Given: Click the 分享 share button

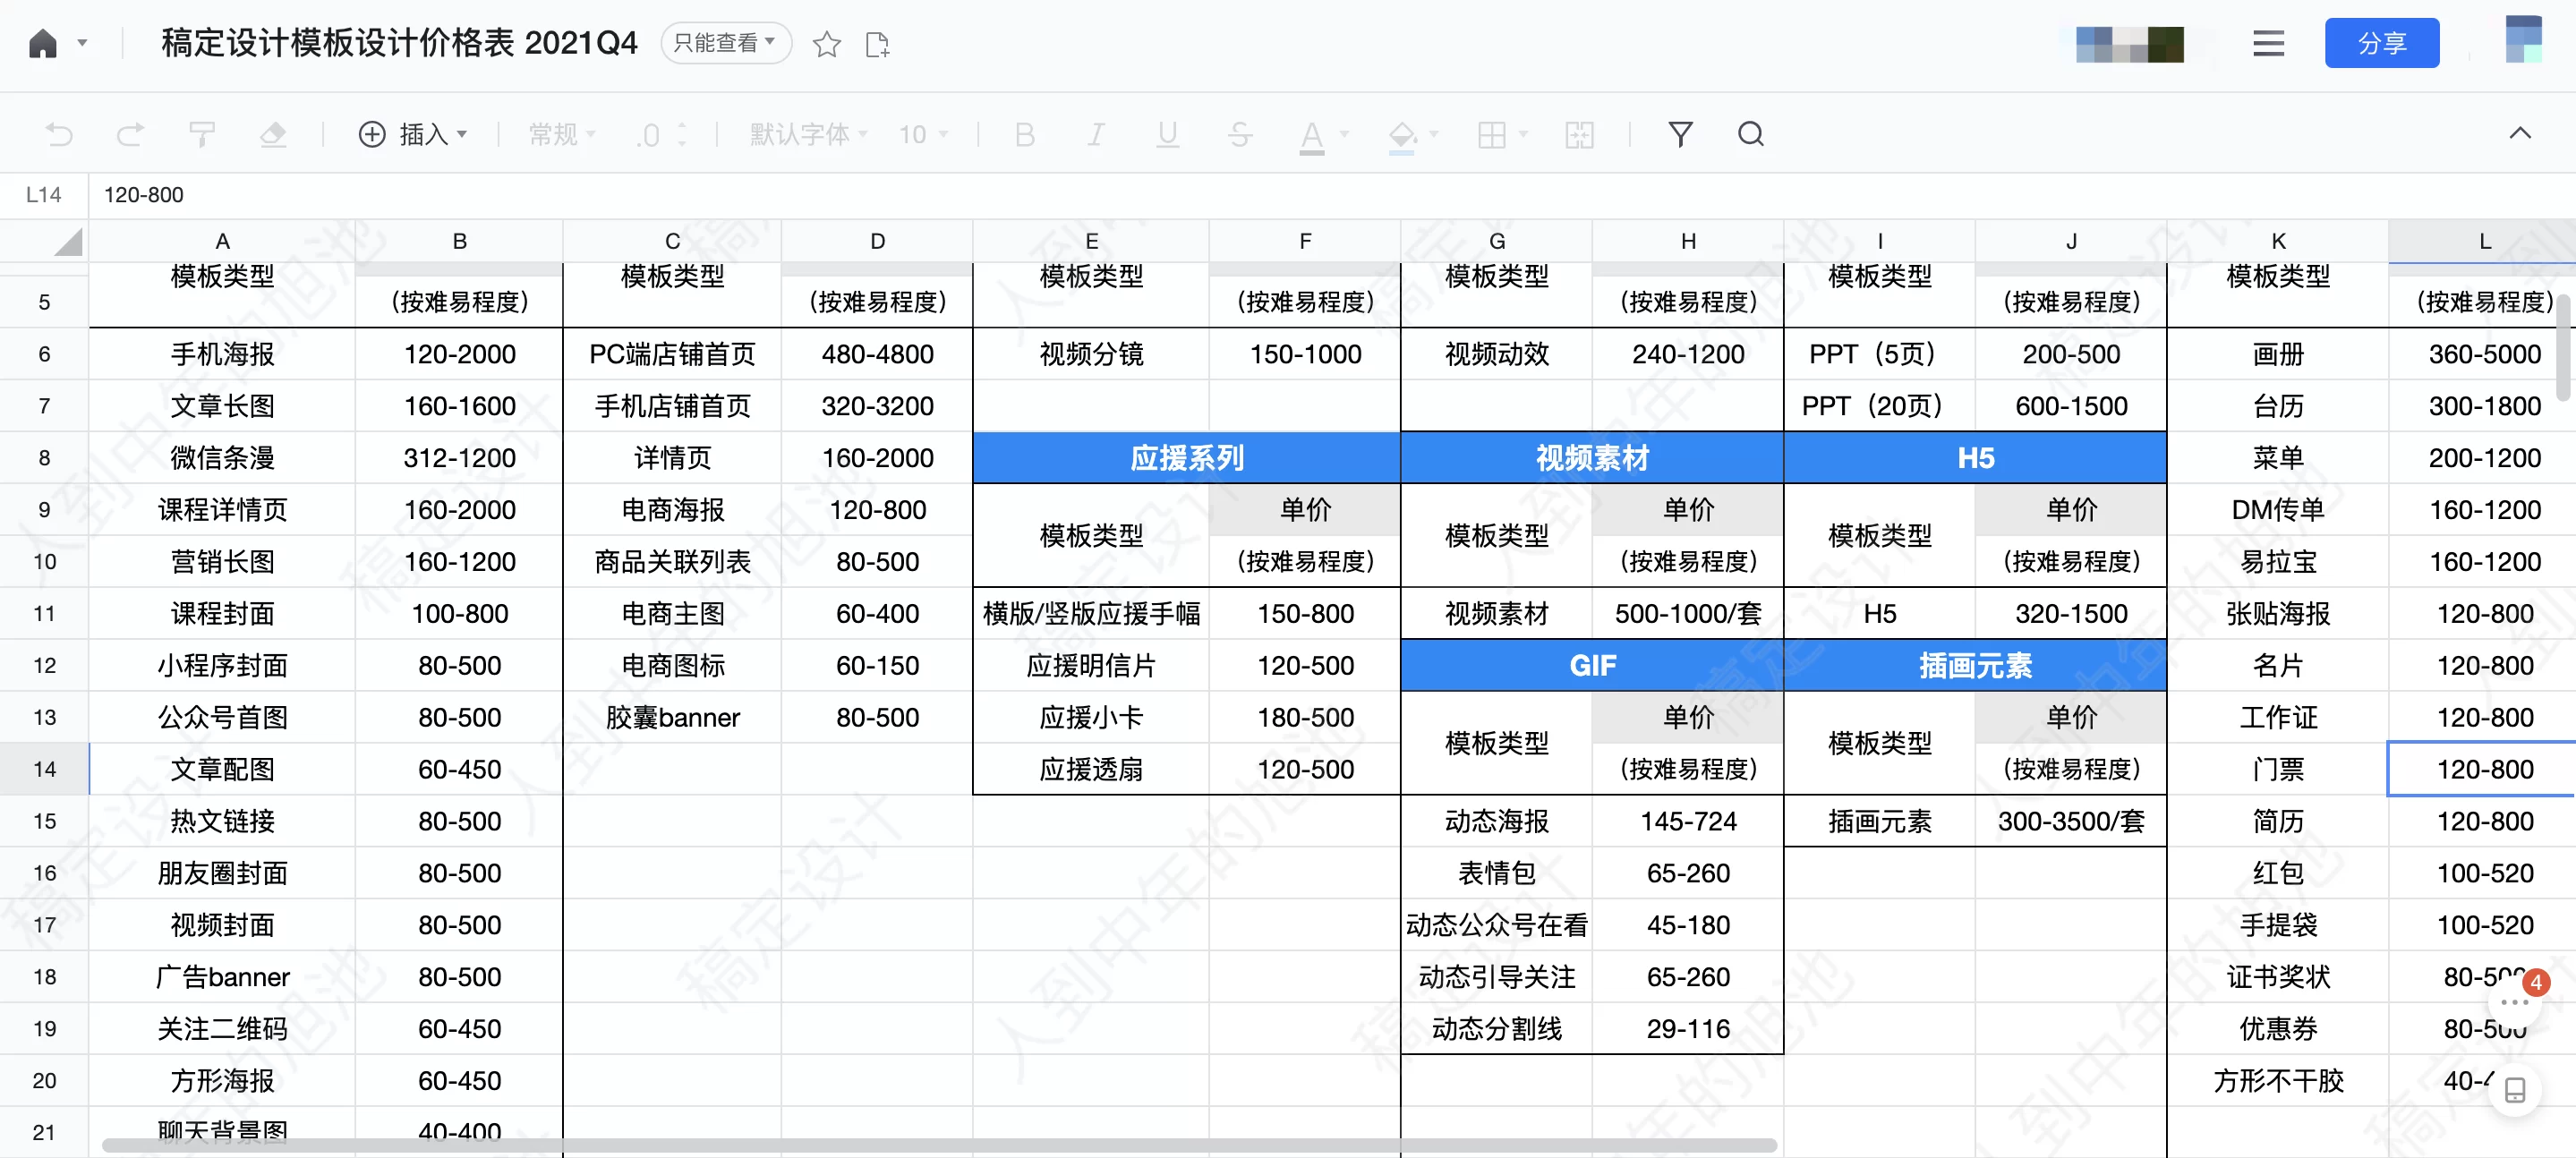Looking at the screenshot, I should point(2382,43).
